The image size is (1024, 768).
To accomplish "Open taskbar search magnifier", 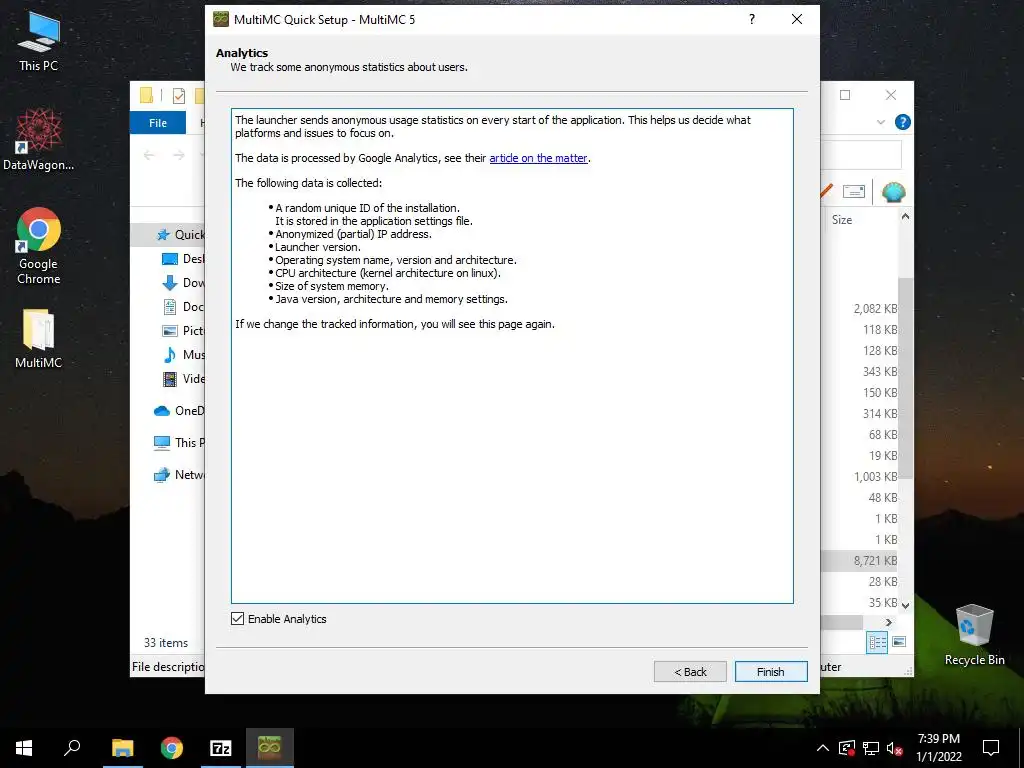I will [x=72, y=748].
